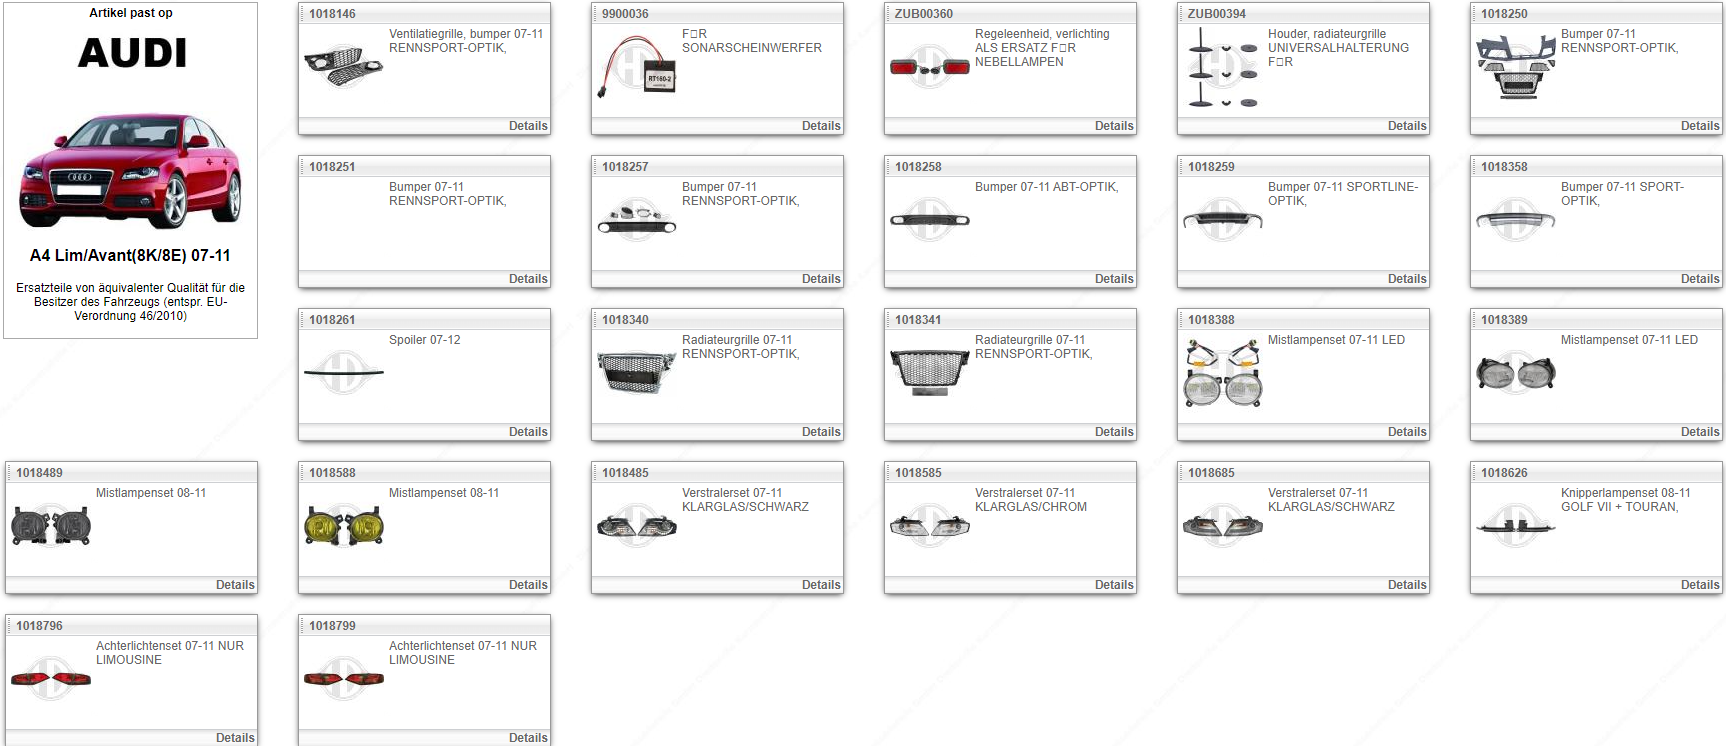Open Details for LED fog lamp set 1018388

[1406, 432]
